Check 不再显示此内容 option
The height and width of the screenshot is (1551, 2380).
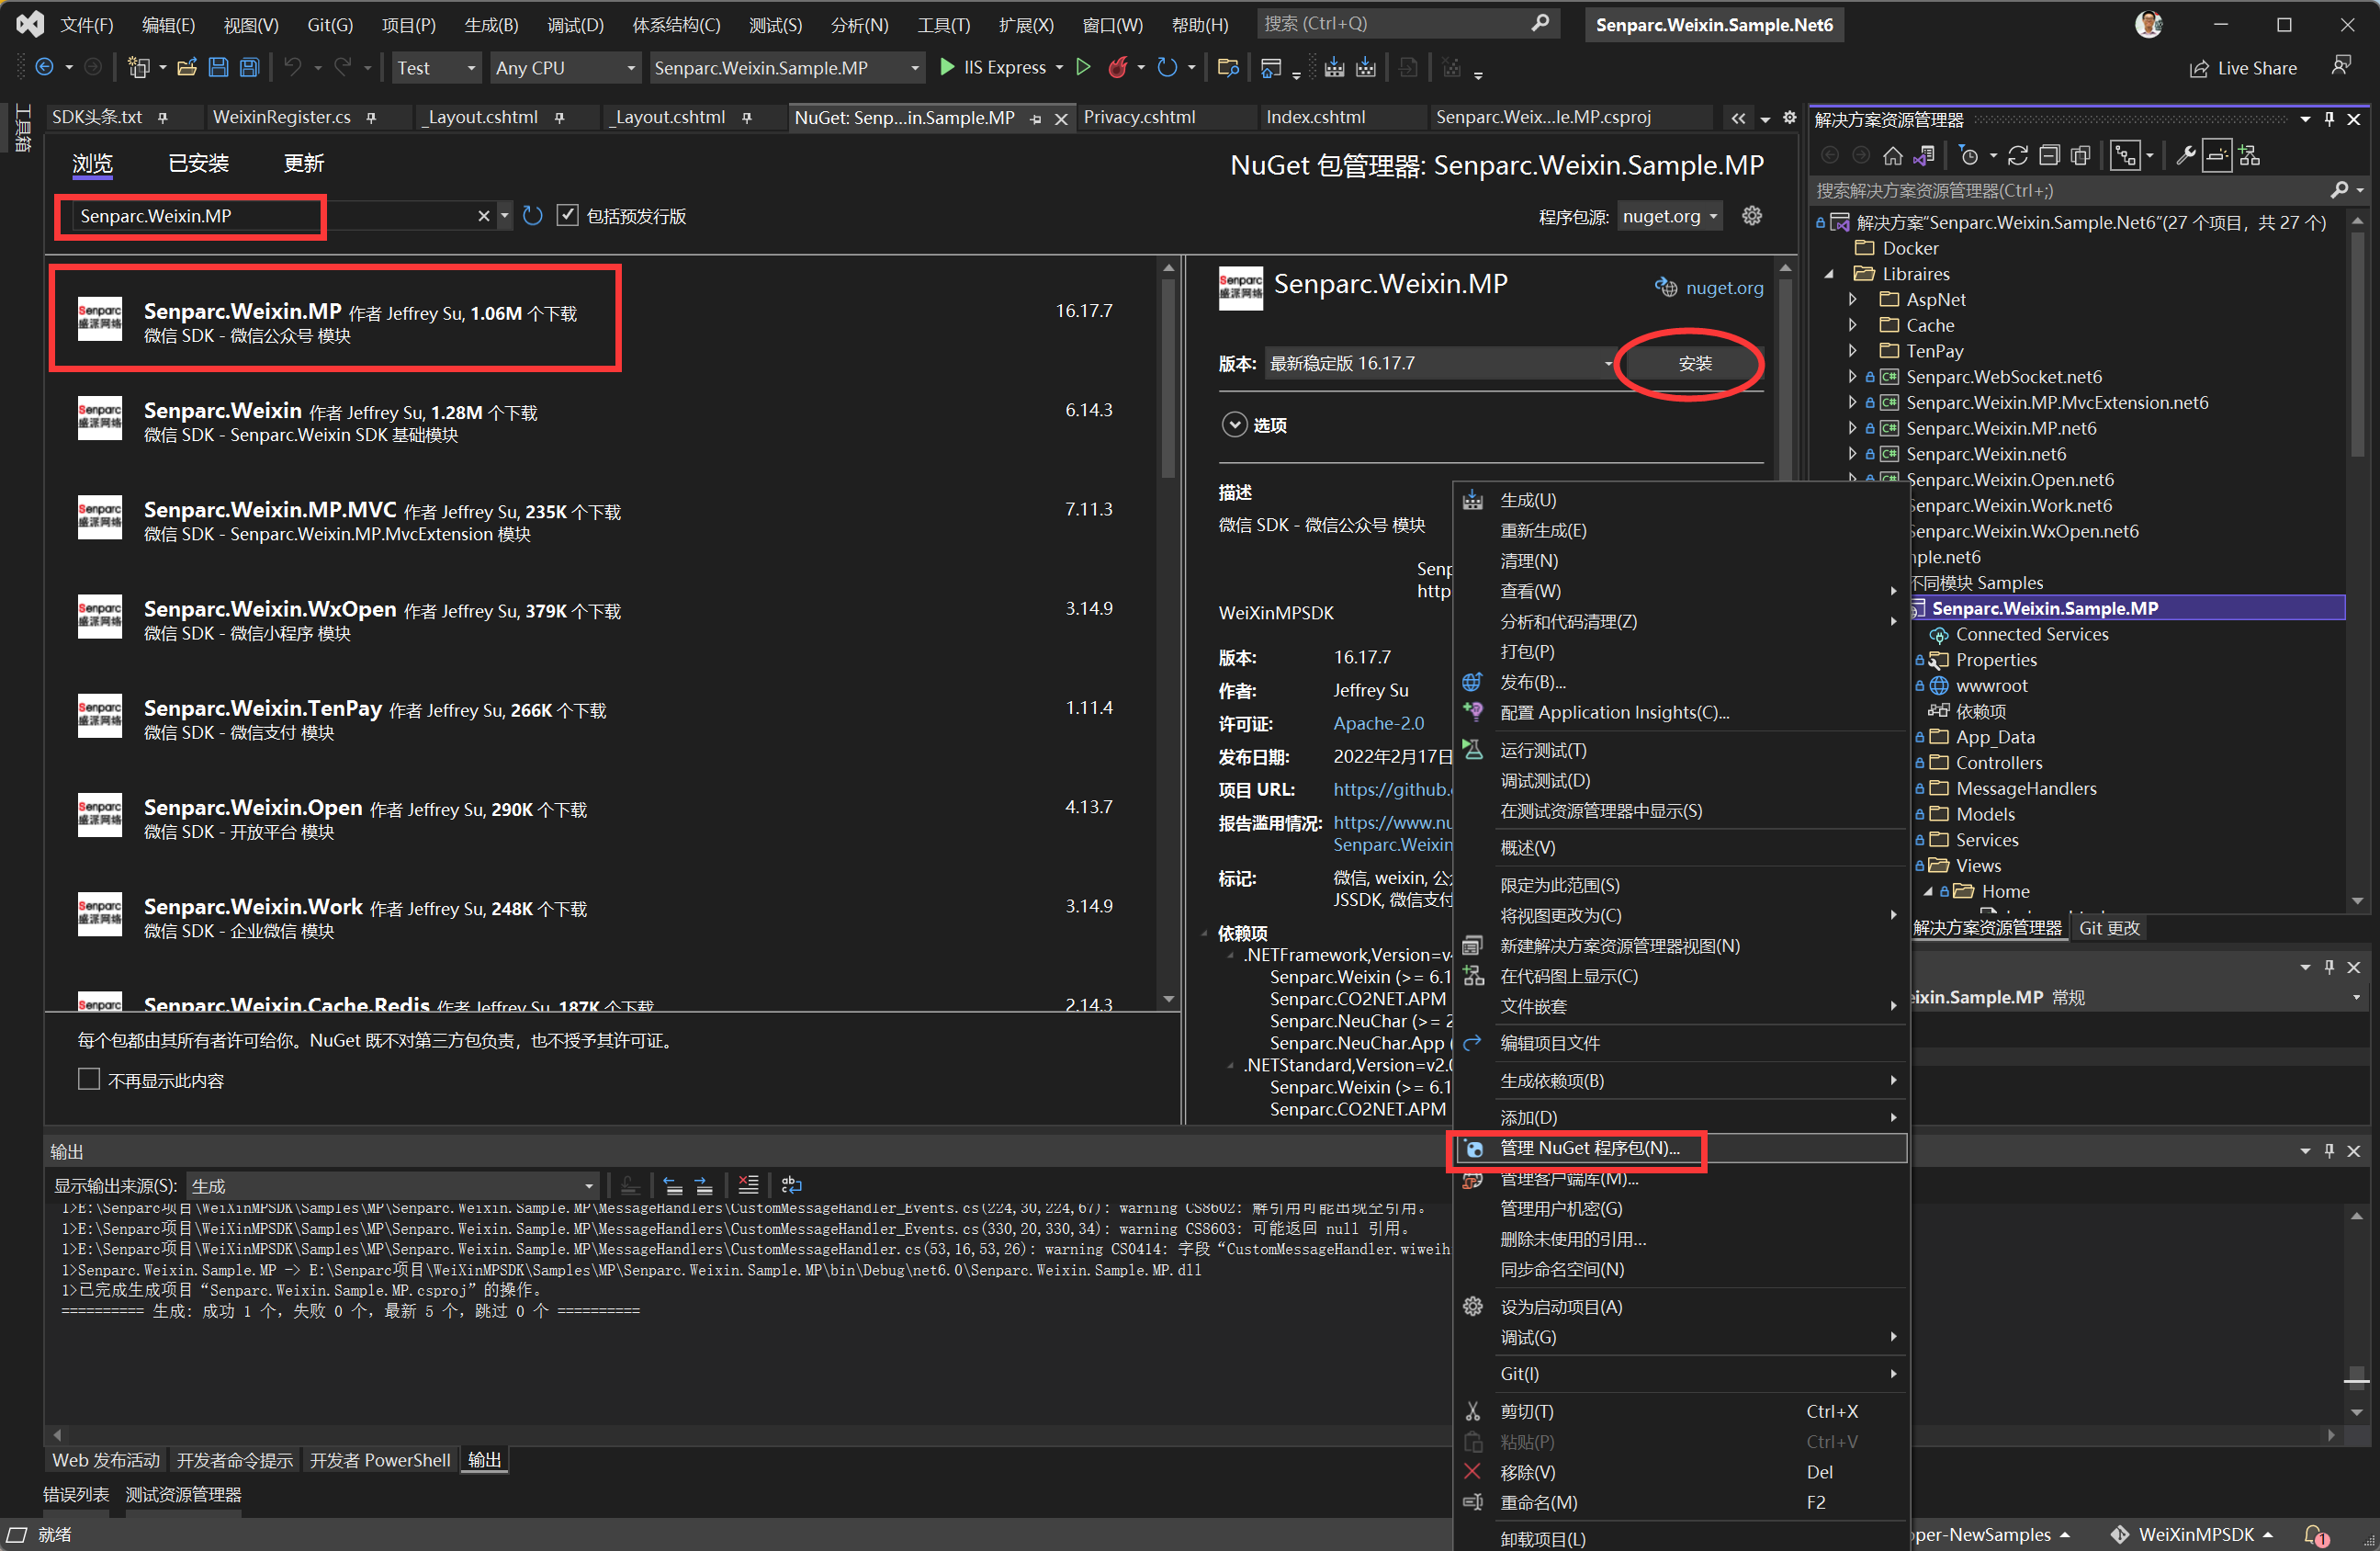(88, 1079)
